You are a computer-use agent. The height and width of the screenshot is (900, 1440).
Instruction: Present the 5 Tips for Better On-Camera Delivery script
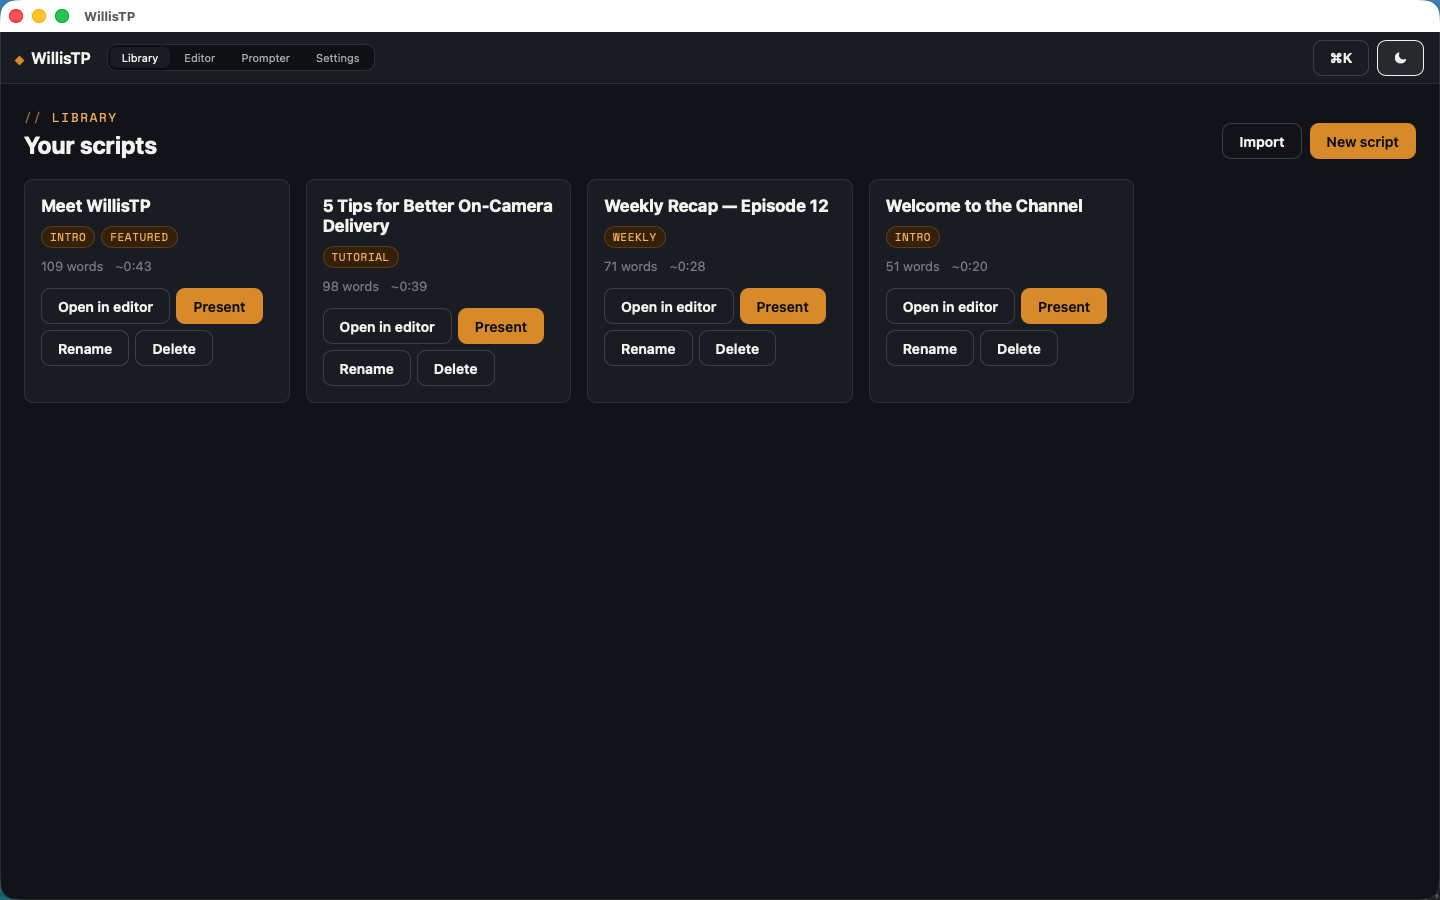point(501,326)
